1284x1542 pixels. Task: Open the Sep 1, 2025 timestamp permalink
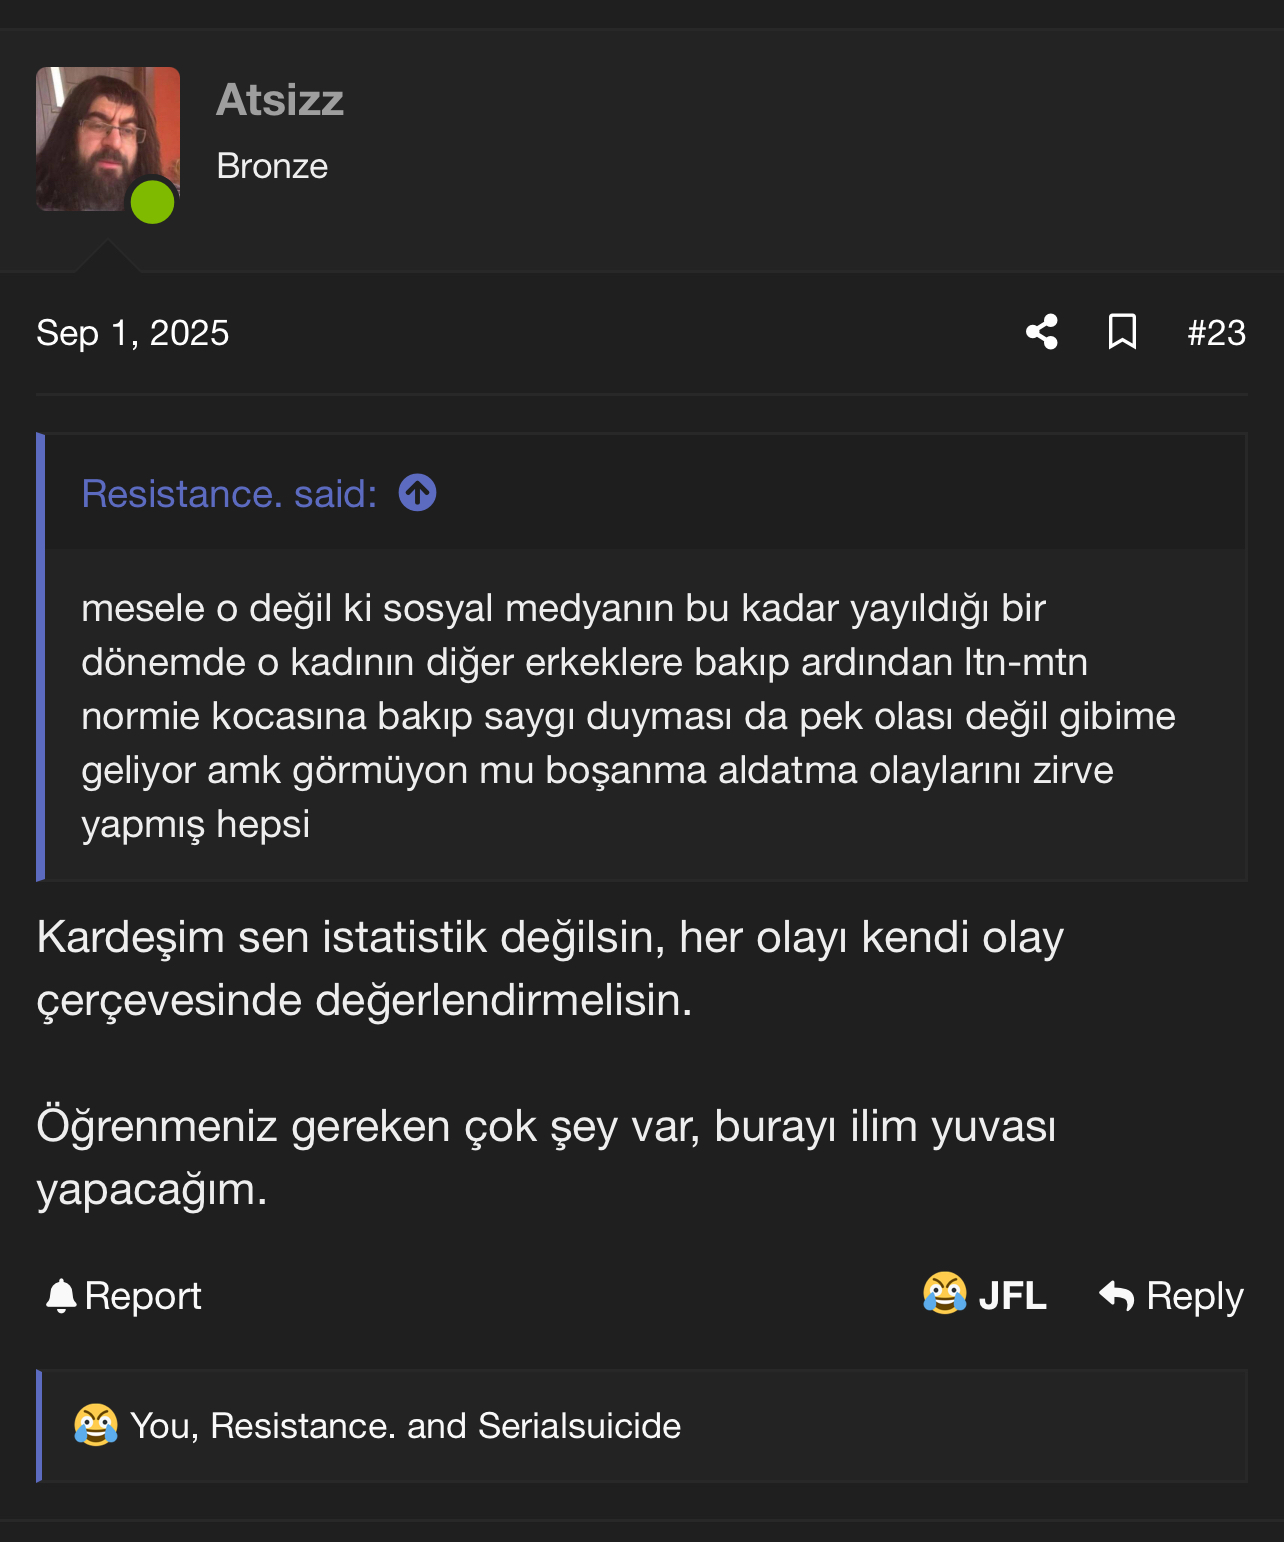[x=133, y=333]
